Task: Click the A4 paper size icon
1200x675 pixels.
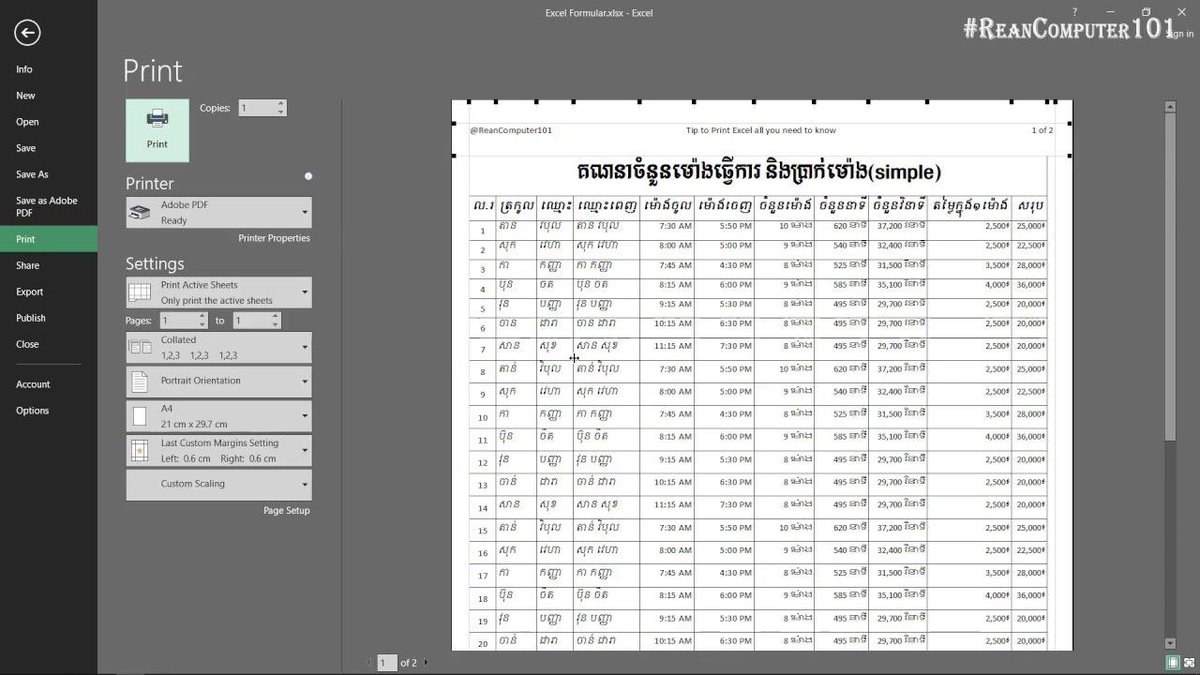Action: (140, 416)
